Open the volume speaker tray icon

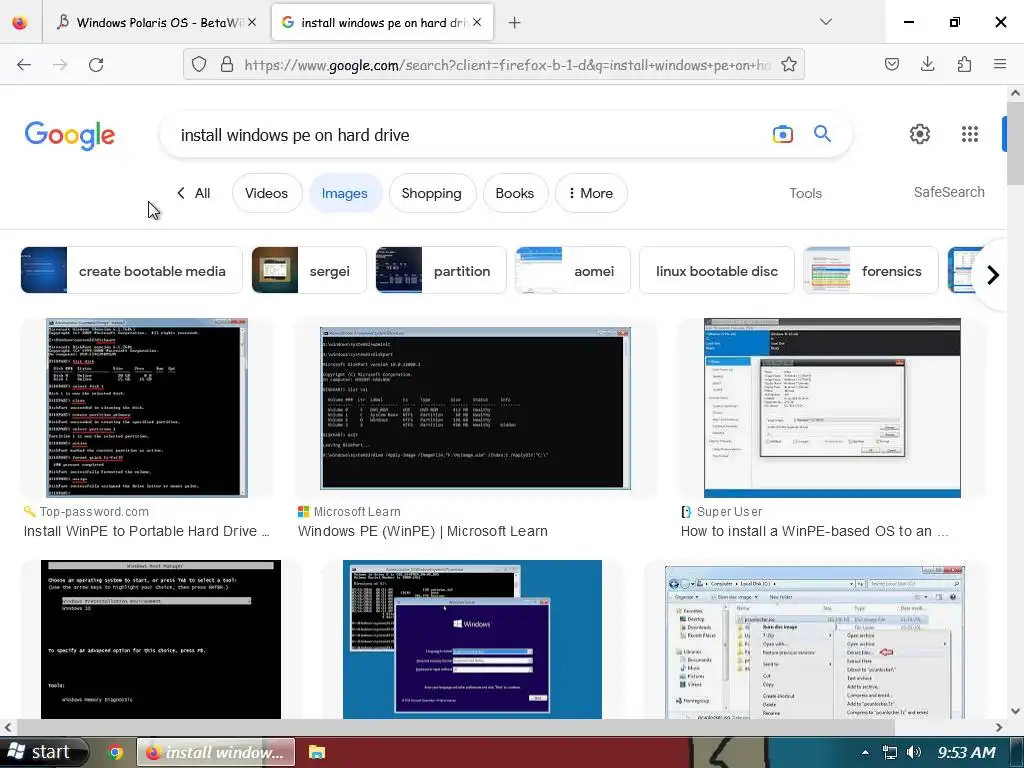click(914, 752)
